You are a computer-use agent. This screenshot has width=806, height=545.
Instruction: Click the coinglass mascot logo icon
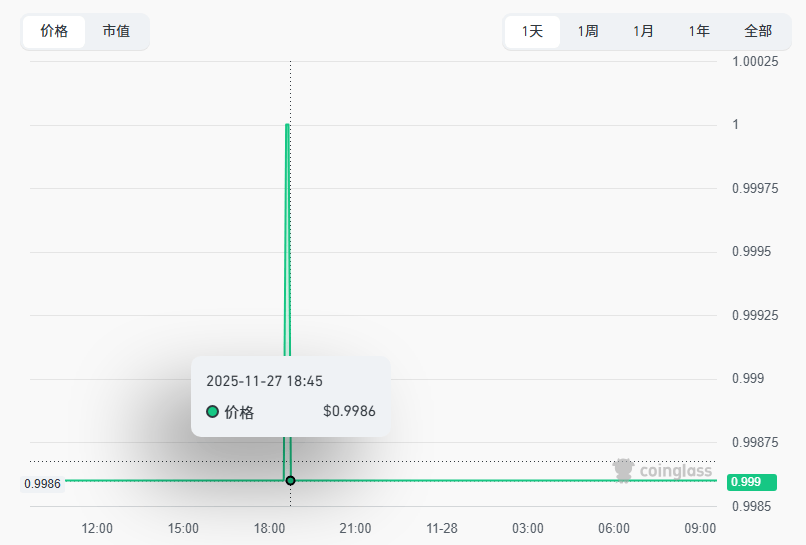click(624, 470)
